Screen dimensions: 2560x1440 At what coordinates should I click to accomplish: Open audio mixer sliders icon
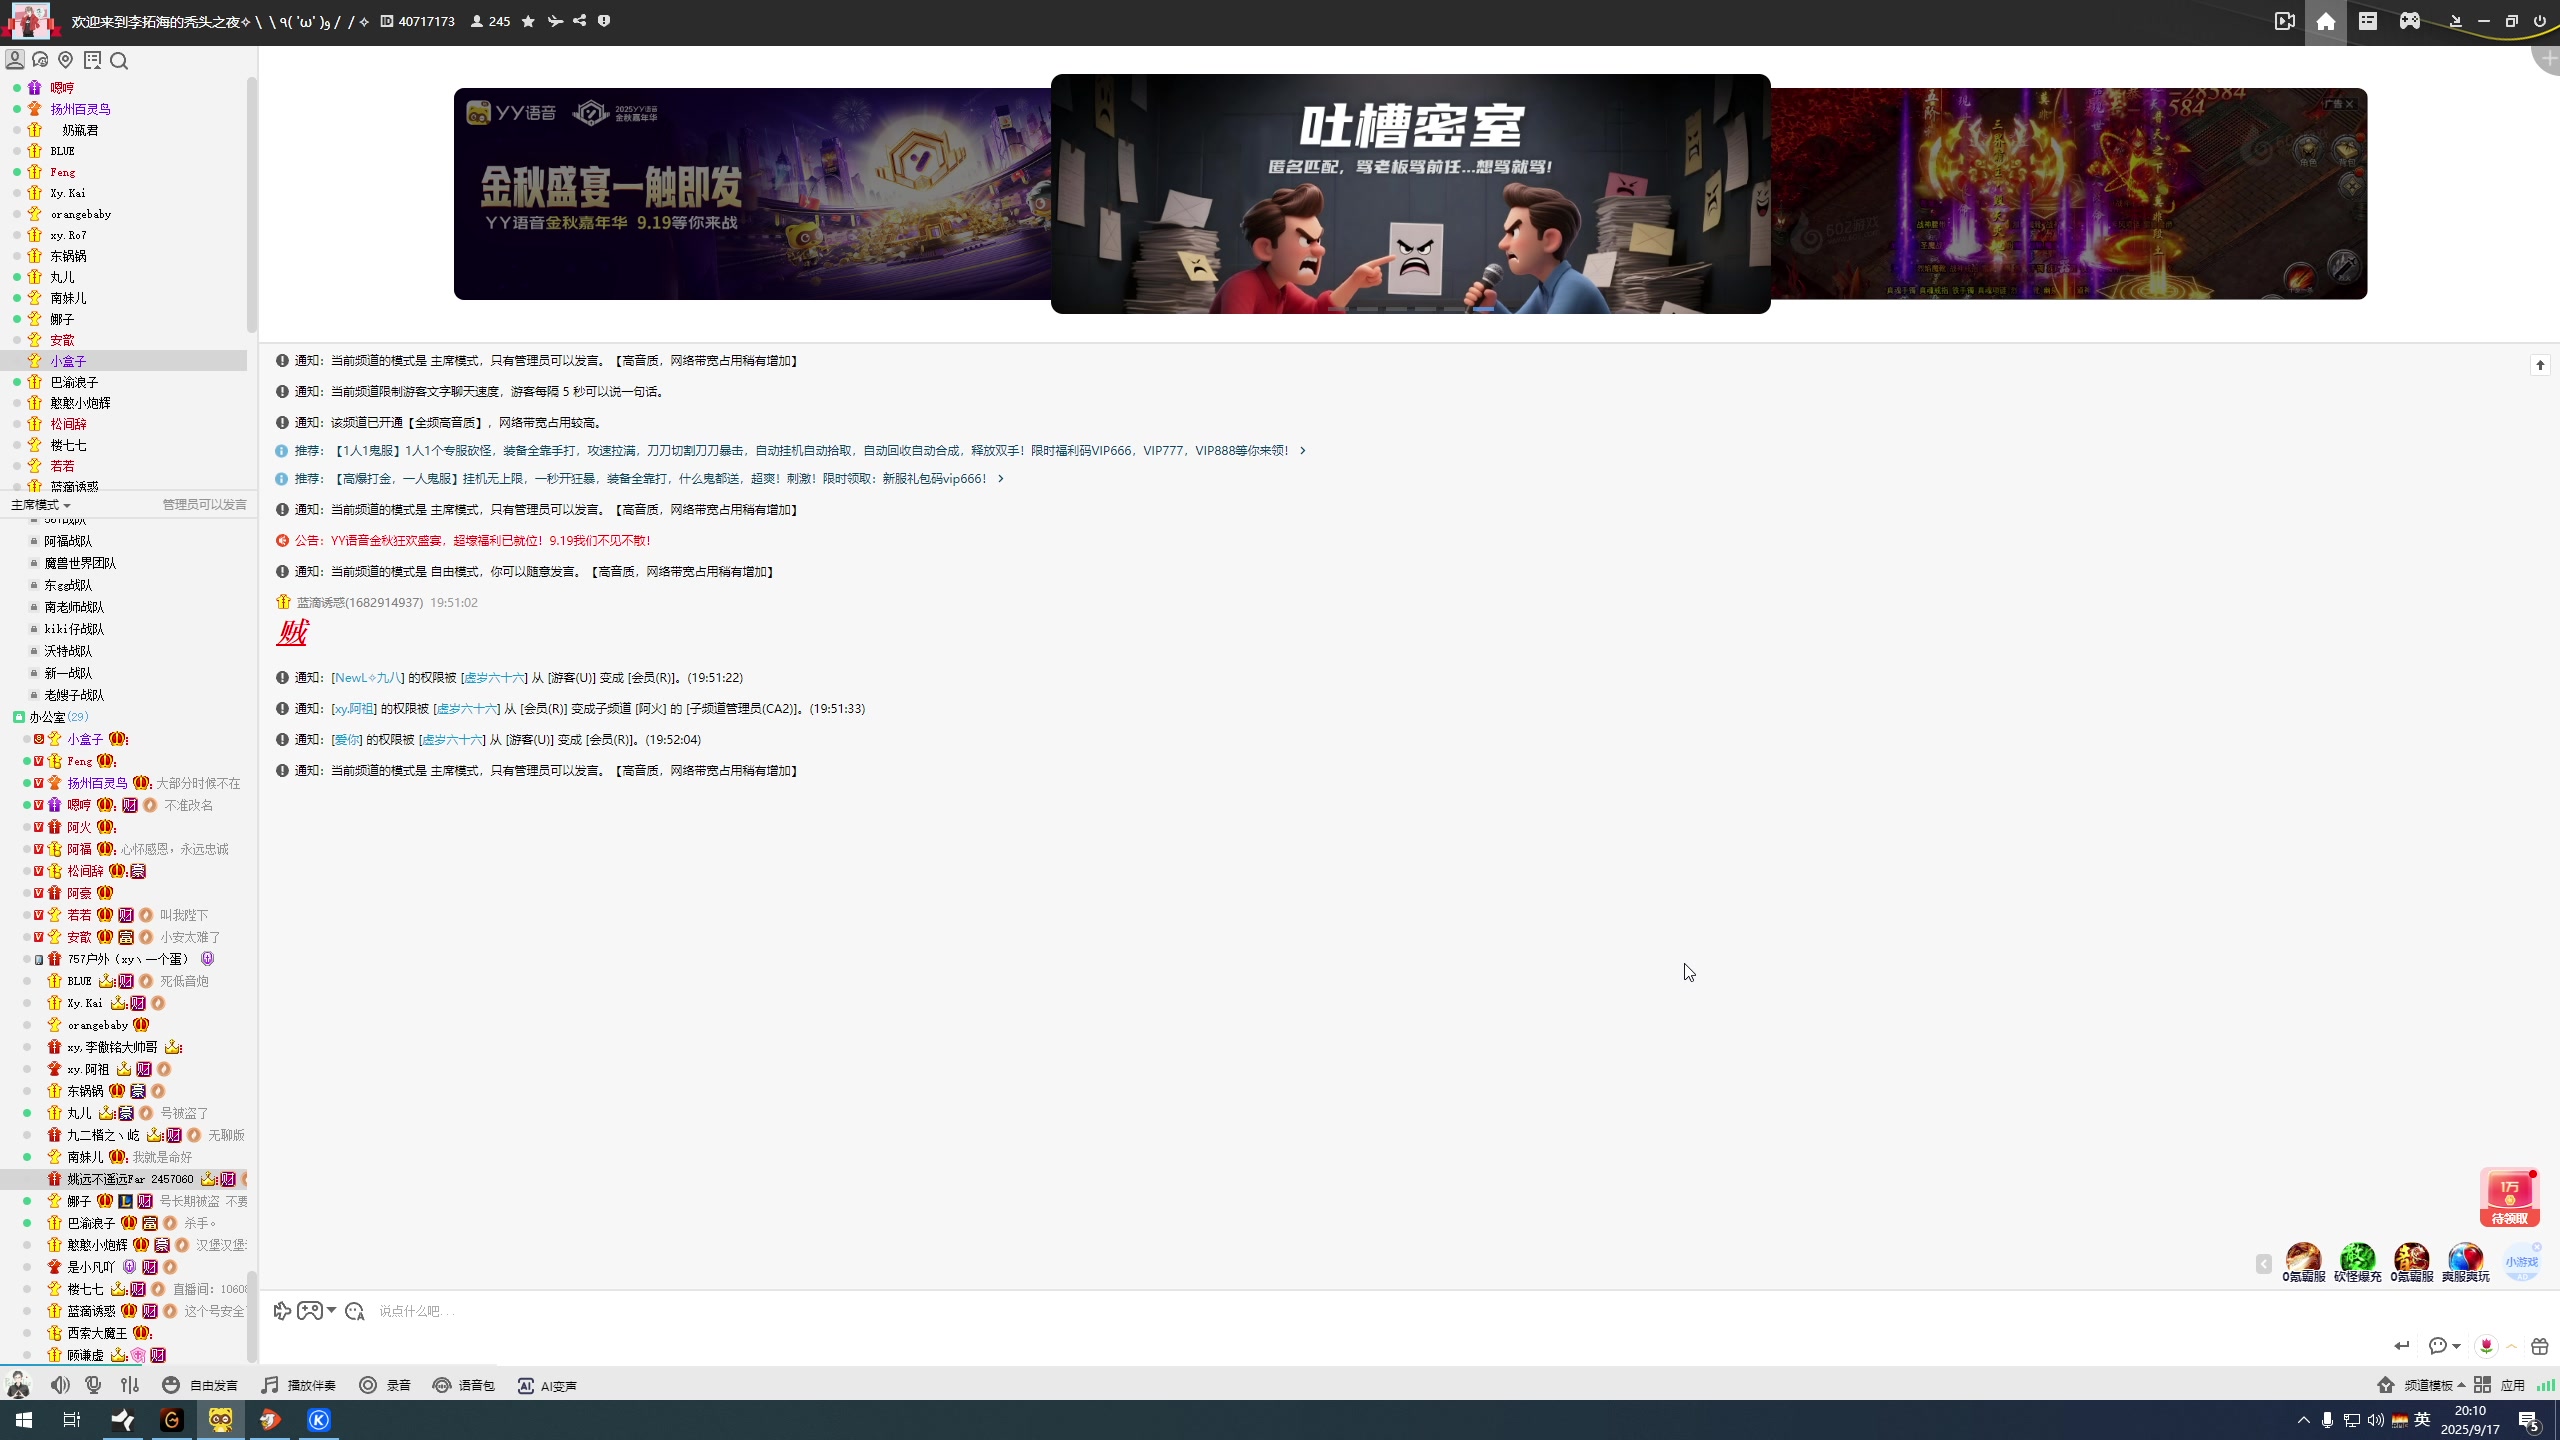tap(130, 1385)
